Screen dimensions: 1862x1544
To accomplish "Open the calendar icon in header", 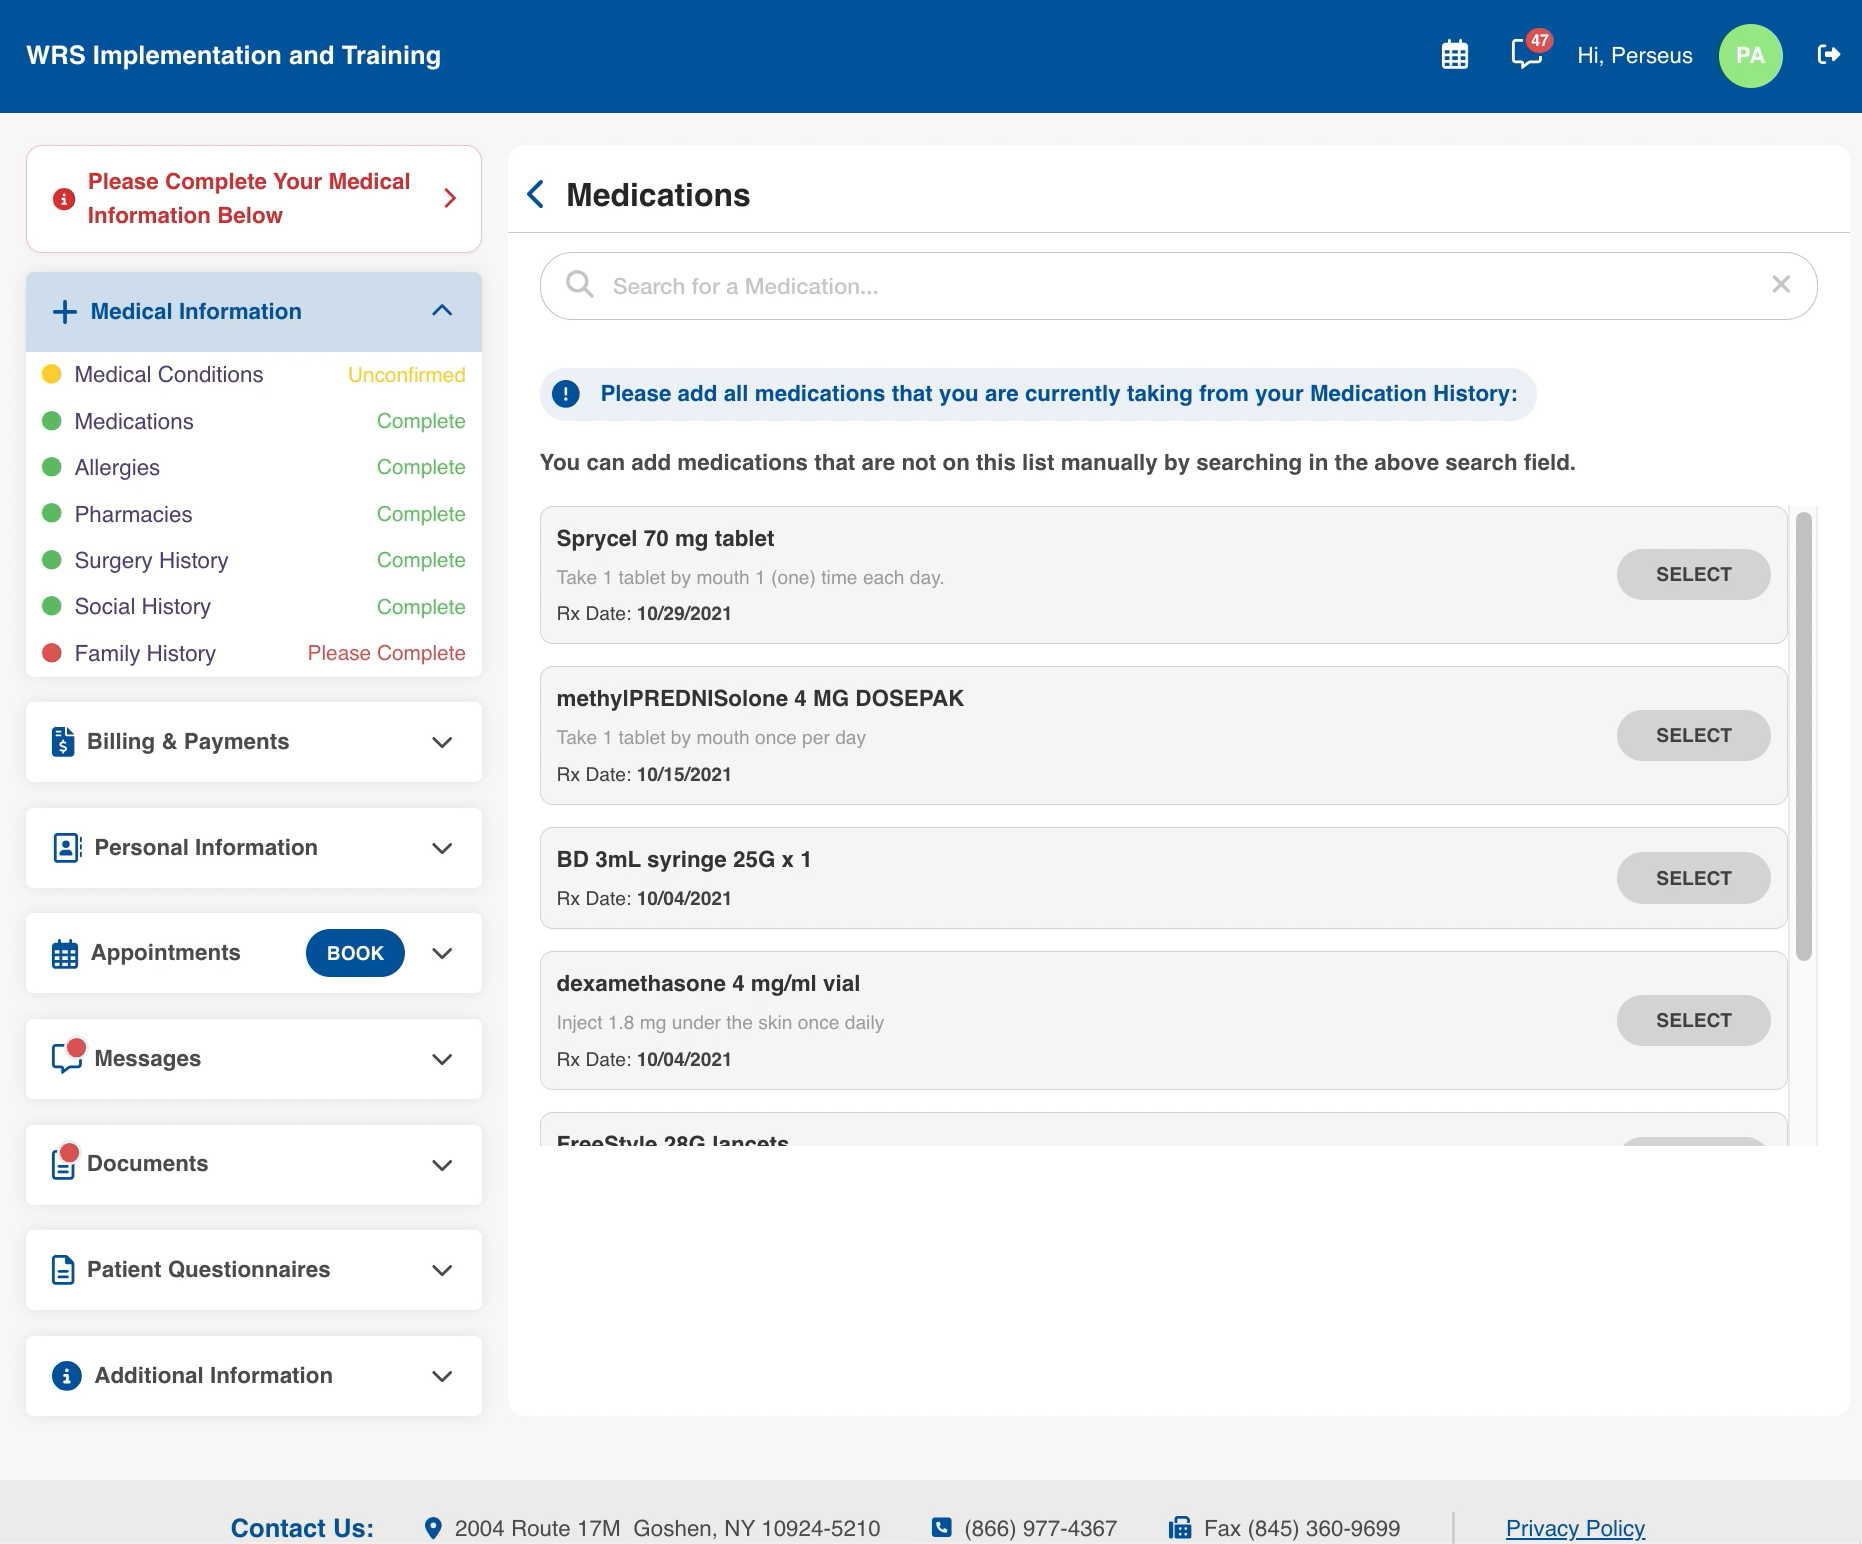I will click(x=1454, y=55).
